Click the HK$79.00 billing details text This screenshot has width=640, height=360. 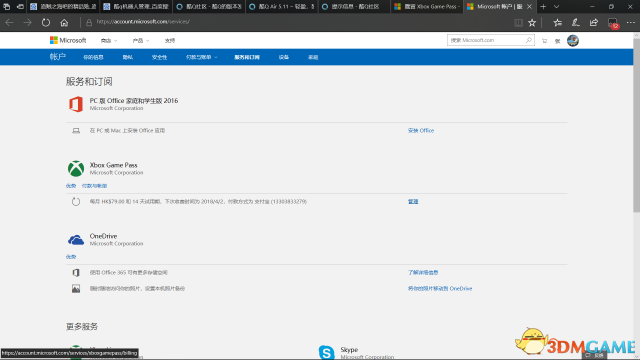pyautogui.click(x=198, y=202)
